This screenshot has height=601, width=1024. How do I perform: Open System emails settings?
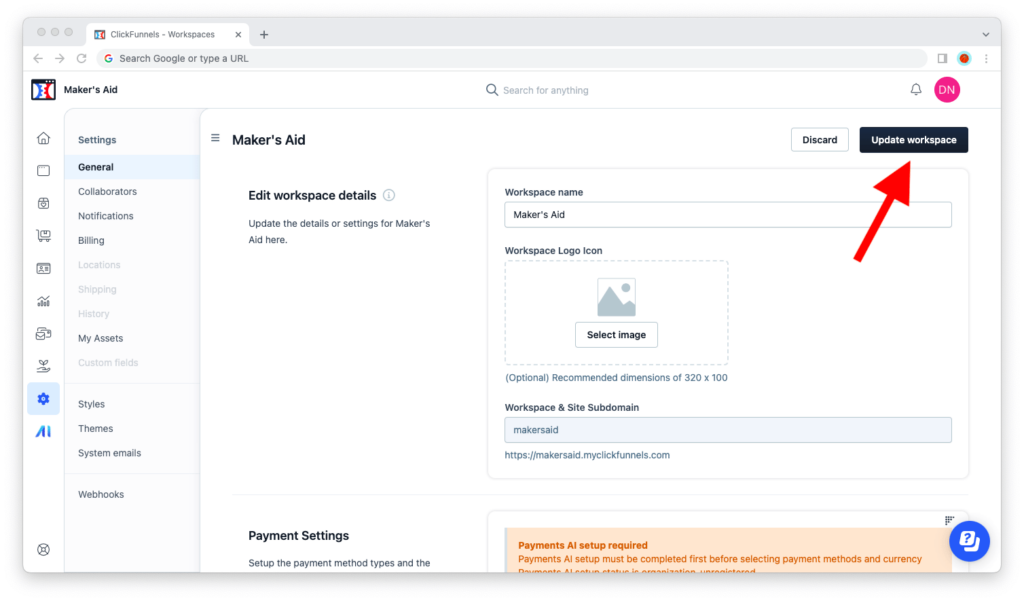coord(110,453)
